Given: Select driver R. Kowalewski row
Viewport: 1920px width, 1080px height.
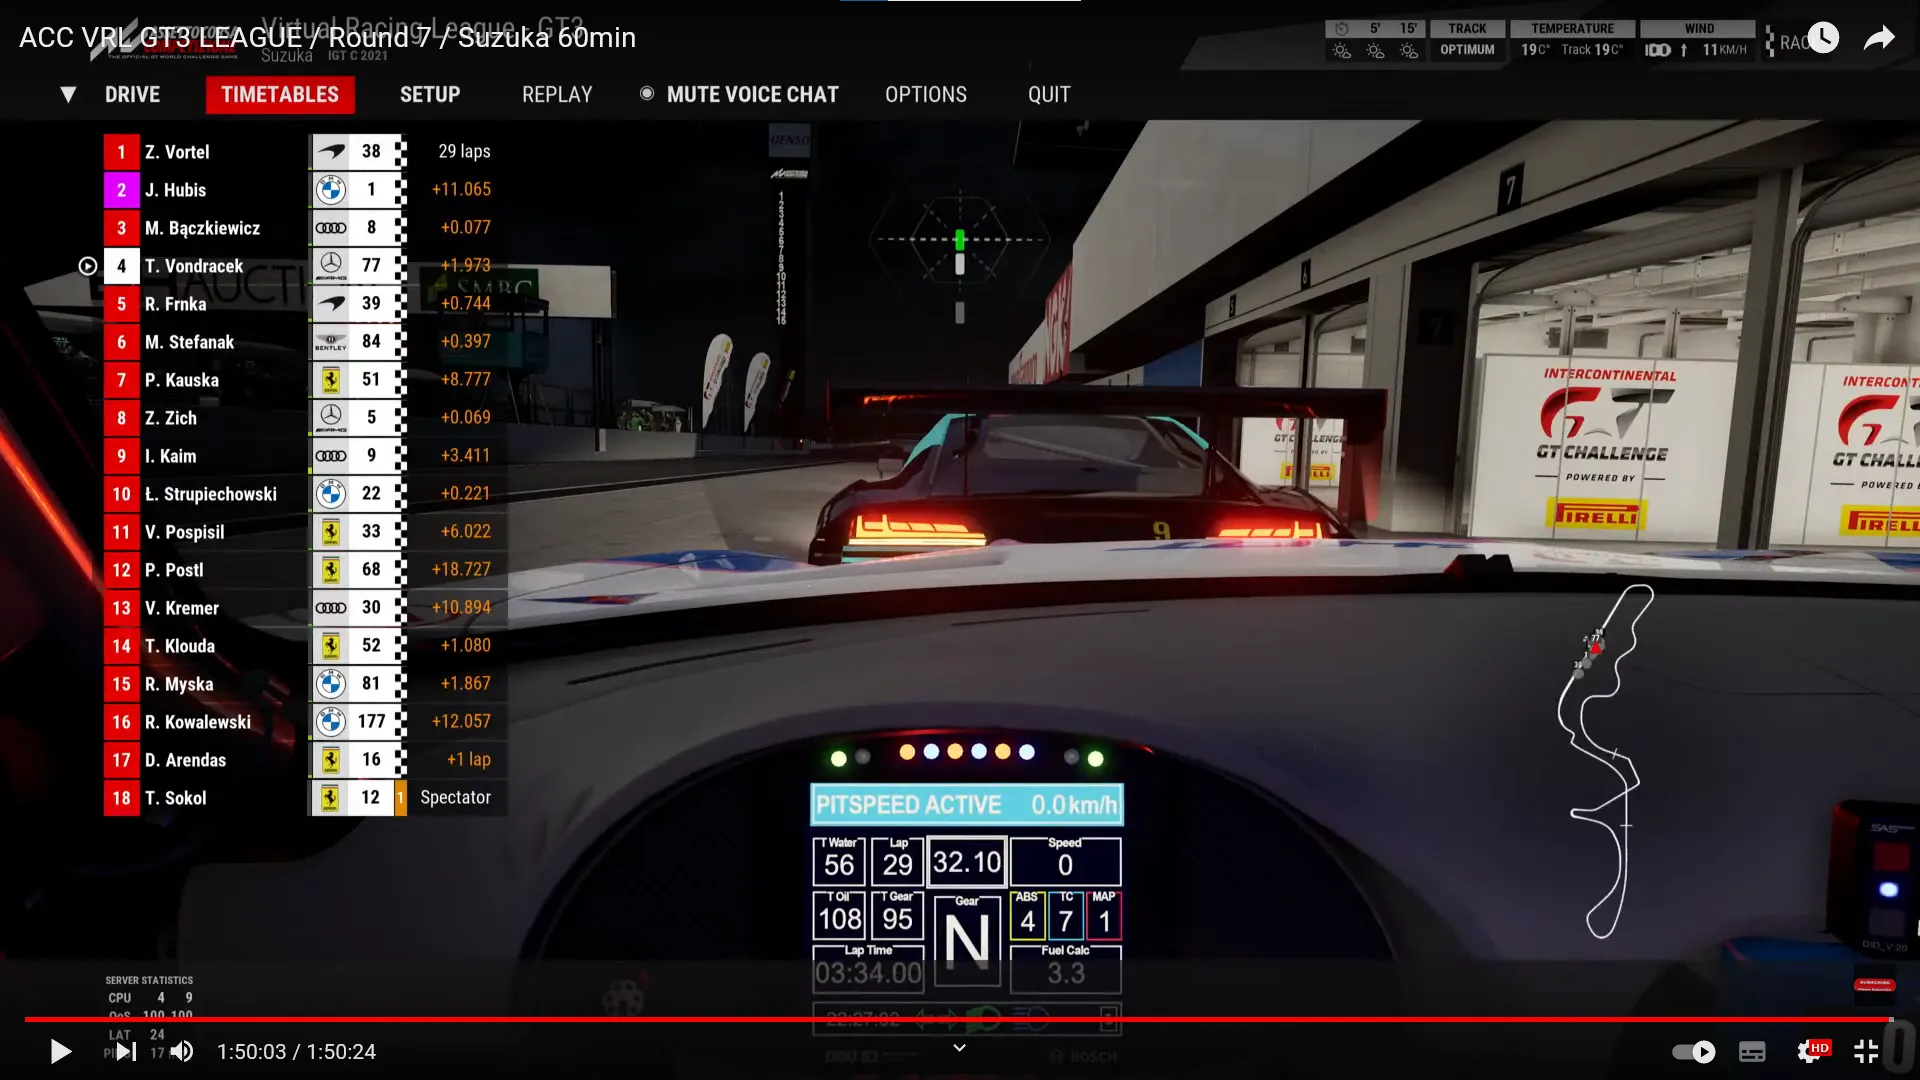Looking at the screenshot, I should [x=305, y=722].
